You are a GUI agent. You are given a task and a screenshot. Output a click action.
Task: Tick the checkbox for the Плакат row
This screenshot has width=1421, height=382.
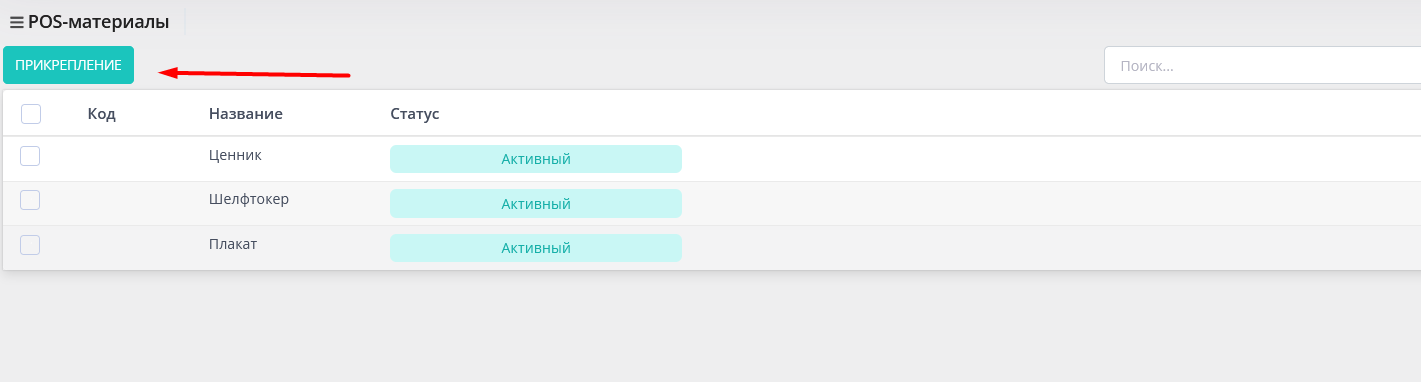click(30, 245)
